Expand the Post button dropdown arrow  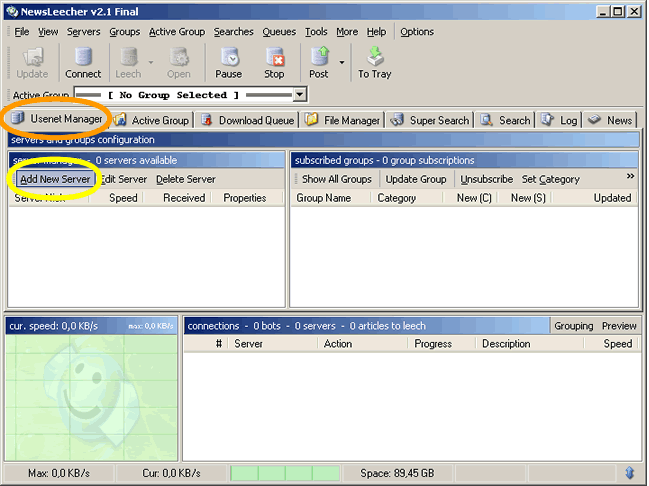342,63
